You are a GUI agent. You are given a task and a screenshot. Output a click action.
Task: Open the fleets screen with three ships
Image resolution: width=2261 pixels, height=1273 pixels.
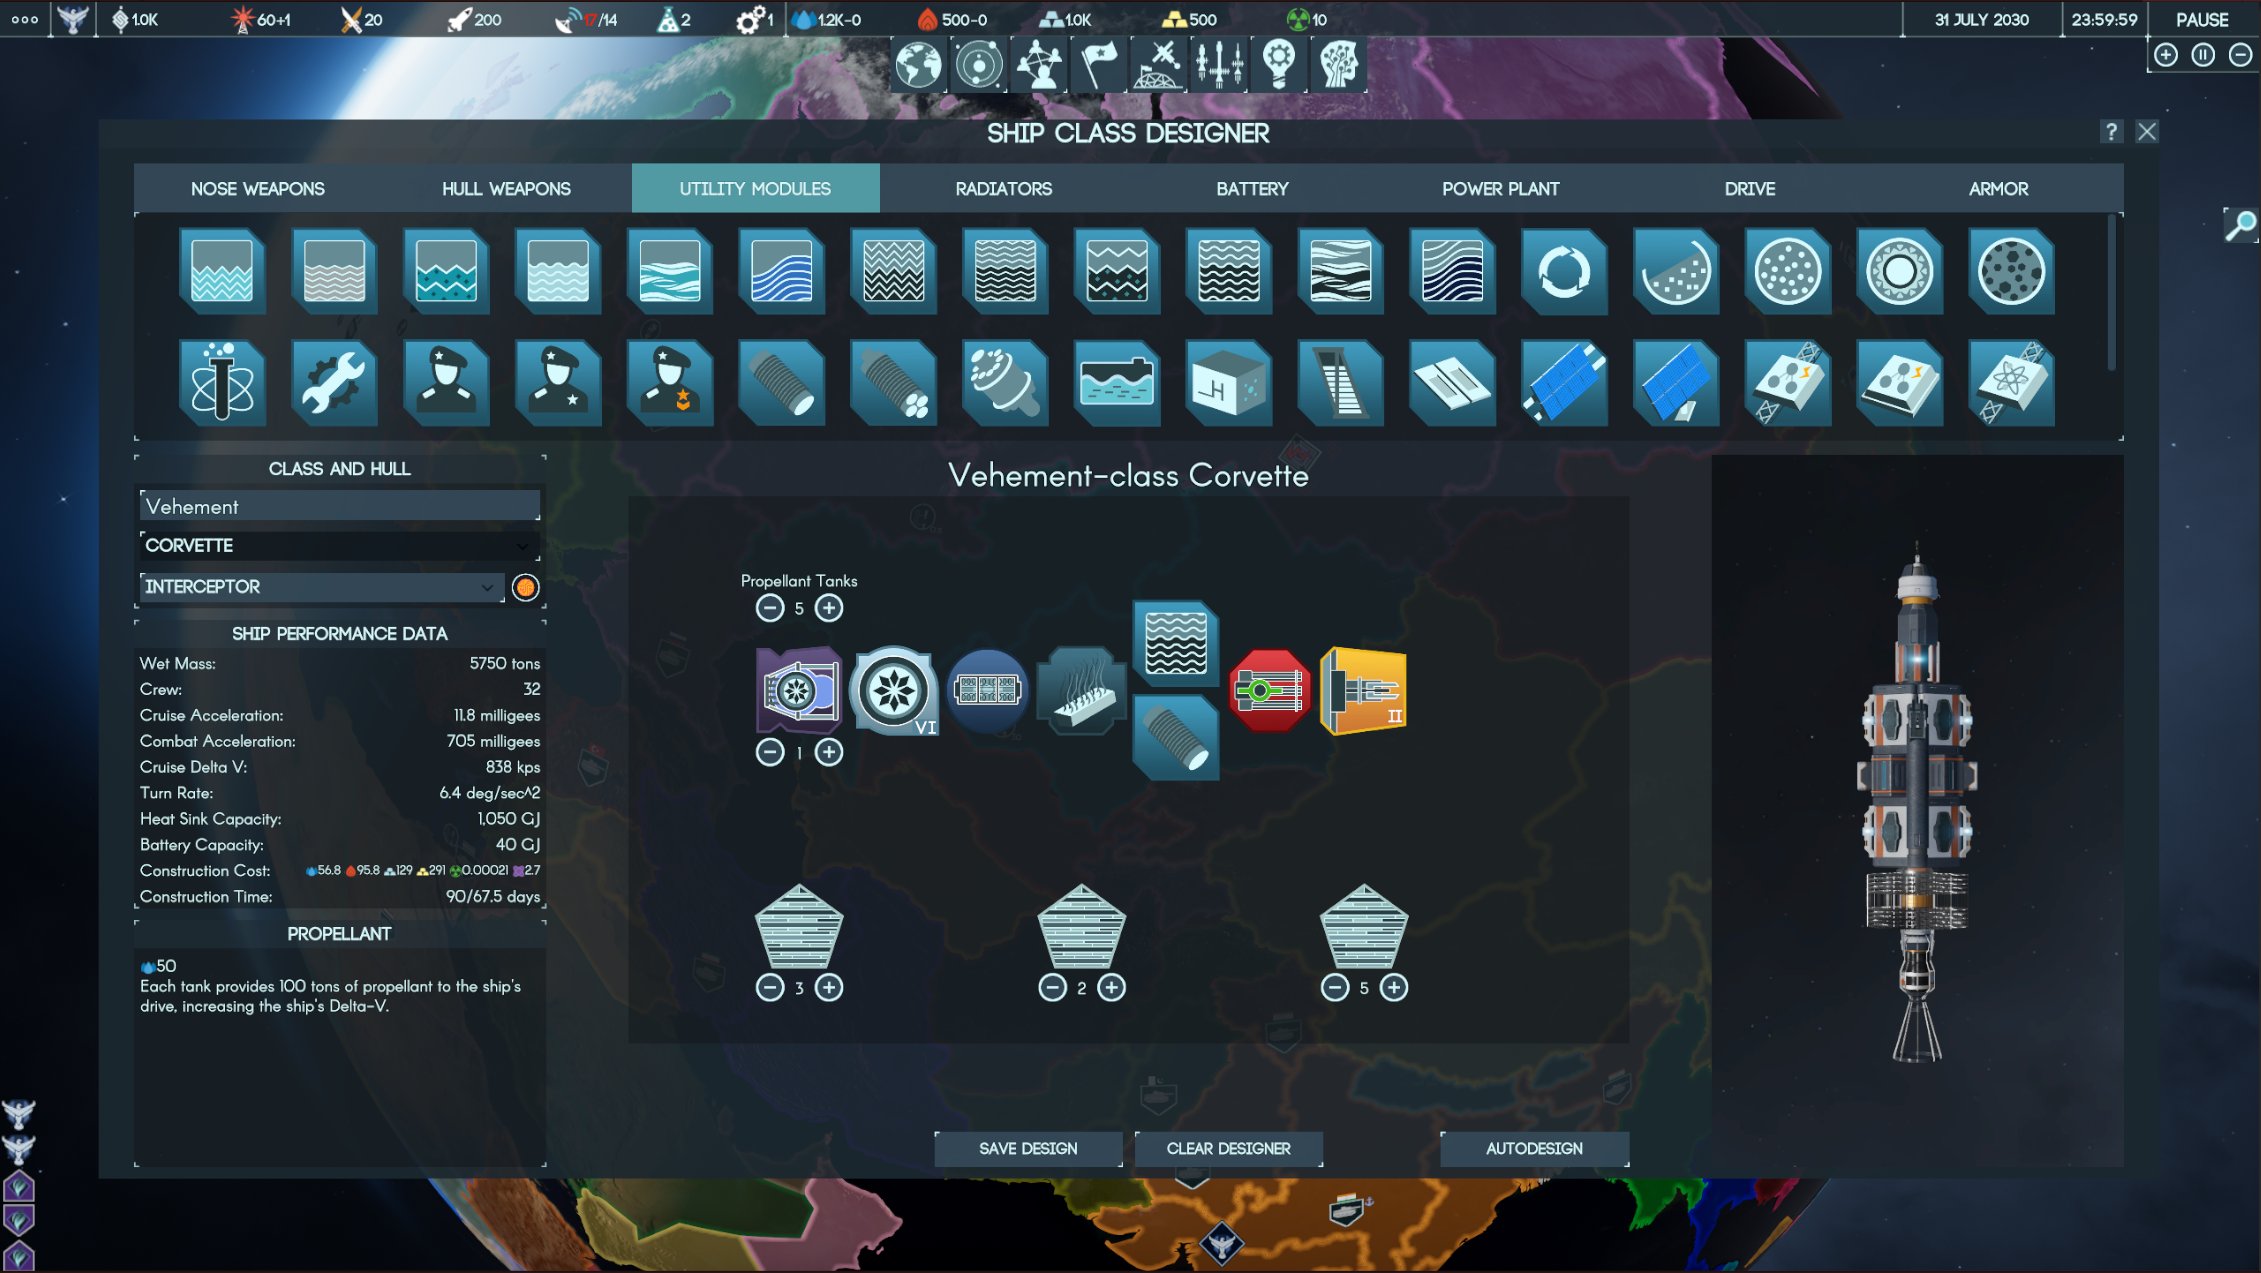pyautogui.click(x=1218, y=66)
